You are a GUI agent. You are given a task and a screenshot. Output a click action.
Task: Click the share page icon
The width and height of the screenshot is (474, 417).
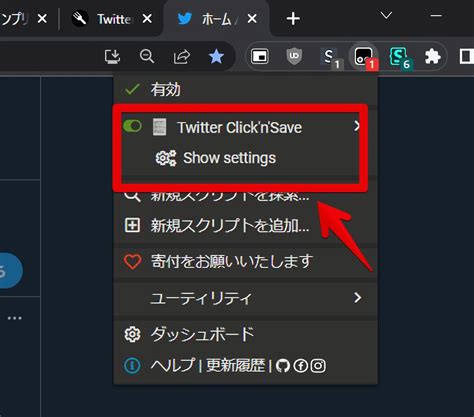coord(182,57)
